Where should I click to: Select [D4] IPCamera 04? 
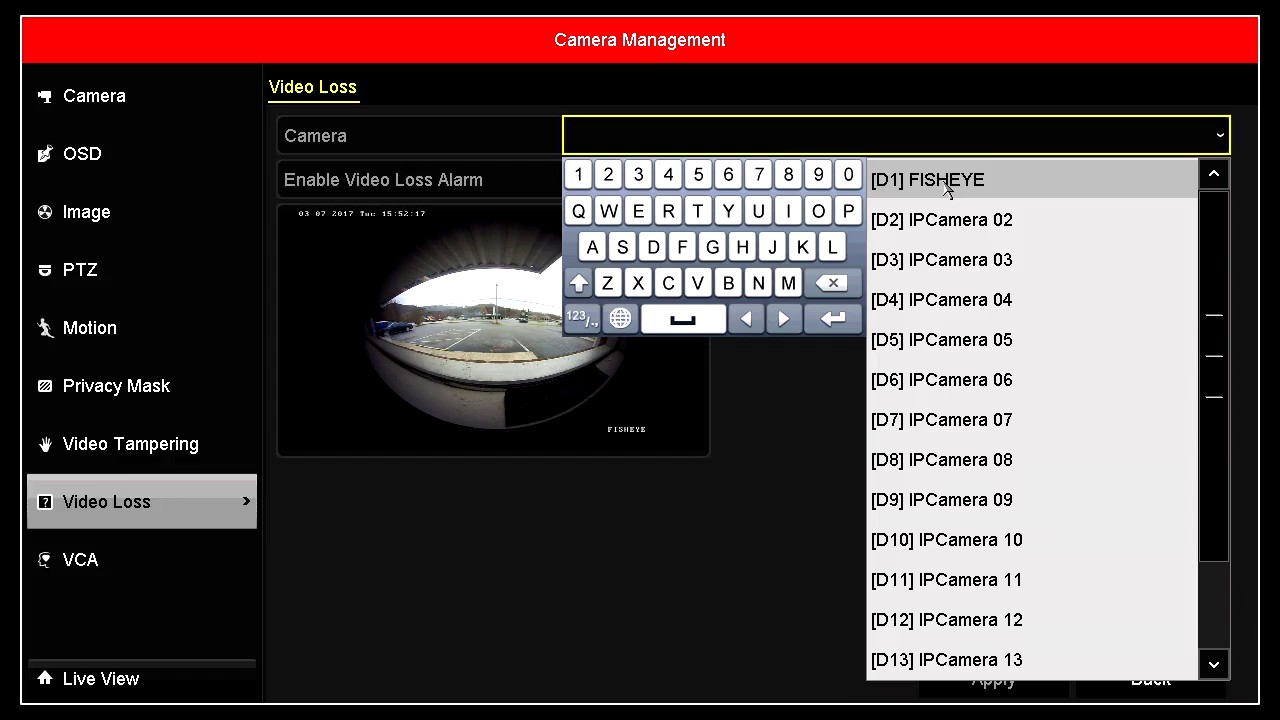click(1032, 300)
